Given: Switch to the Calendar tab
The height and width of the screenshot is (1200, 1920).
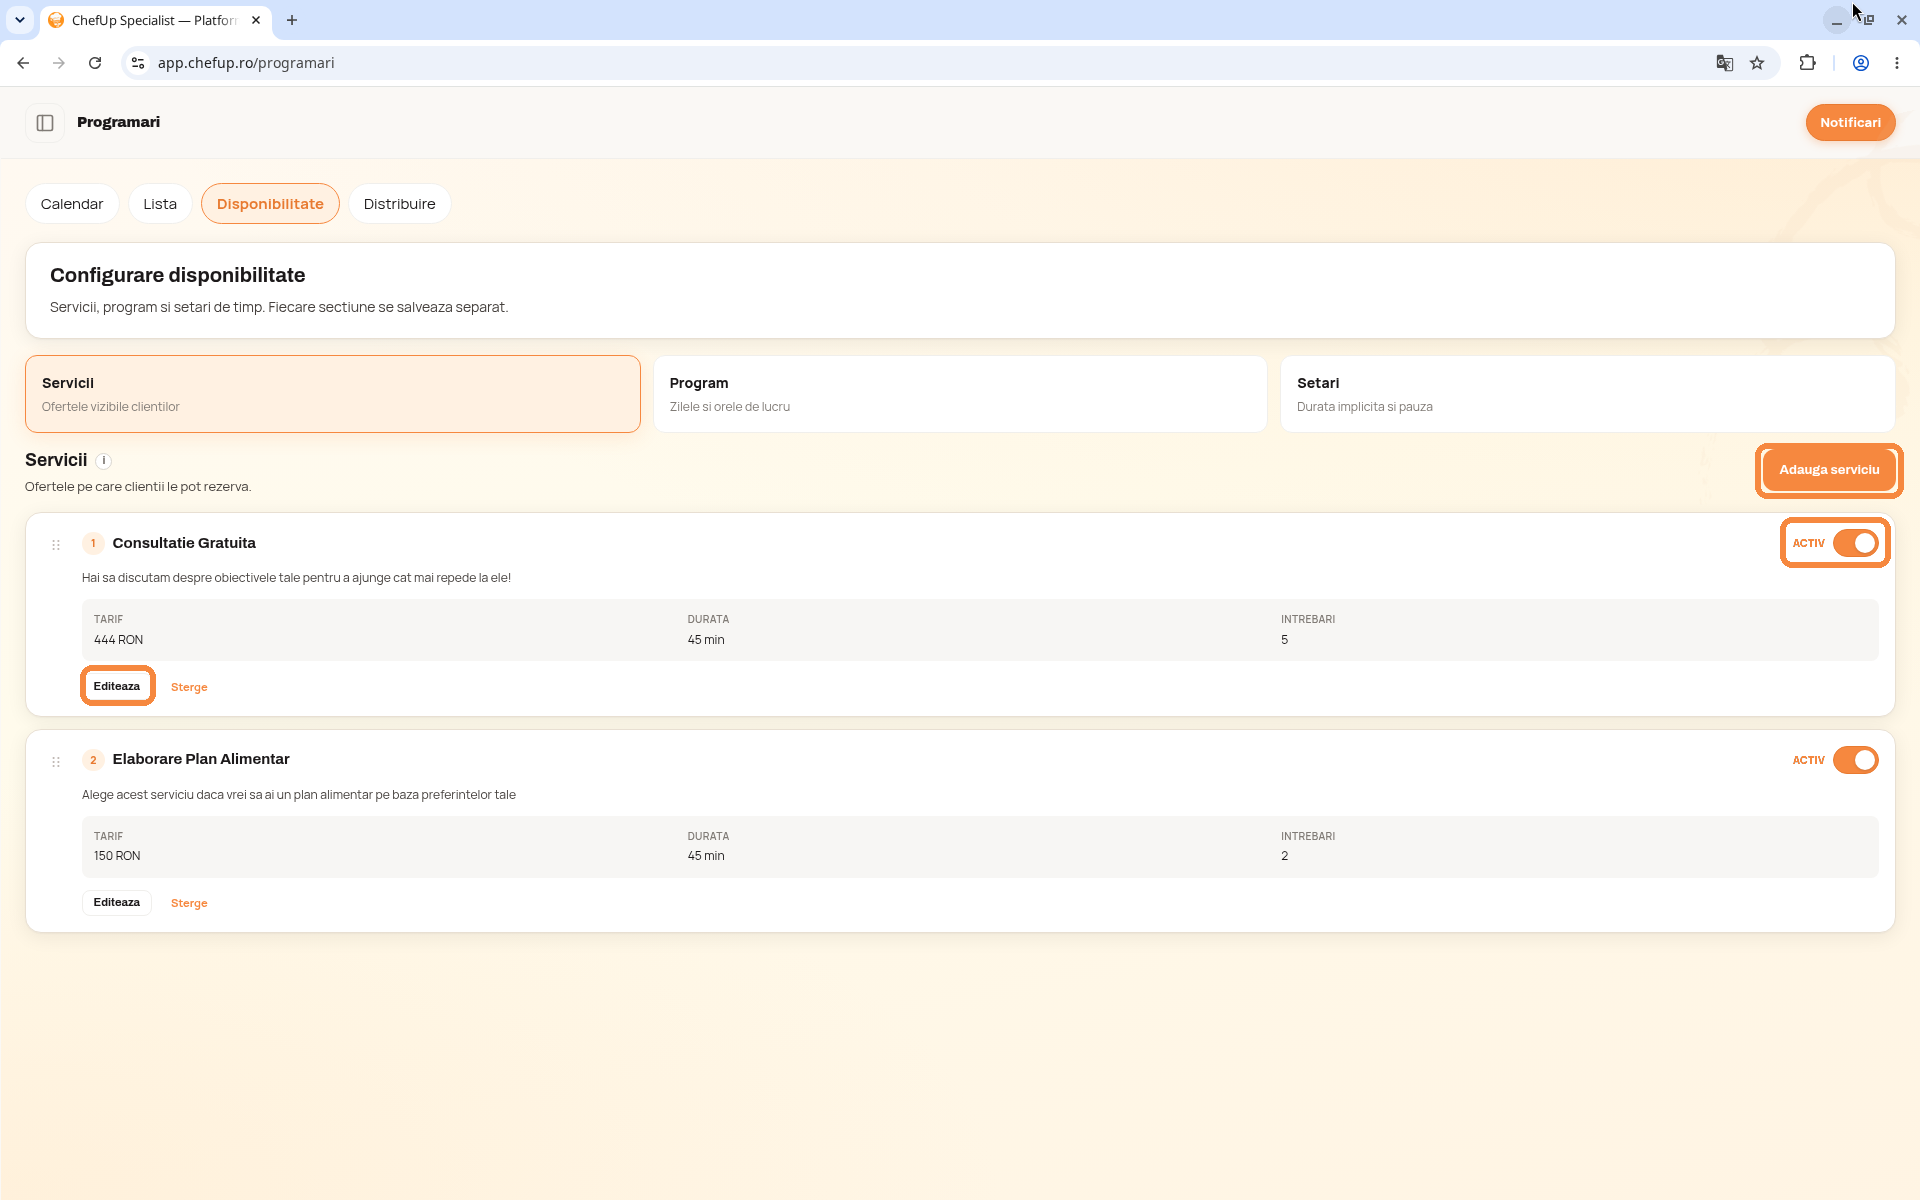Looking at the screenshot, I should 72,204.
